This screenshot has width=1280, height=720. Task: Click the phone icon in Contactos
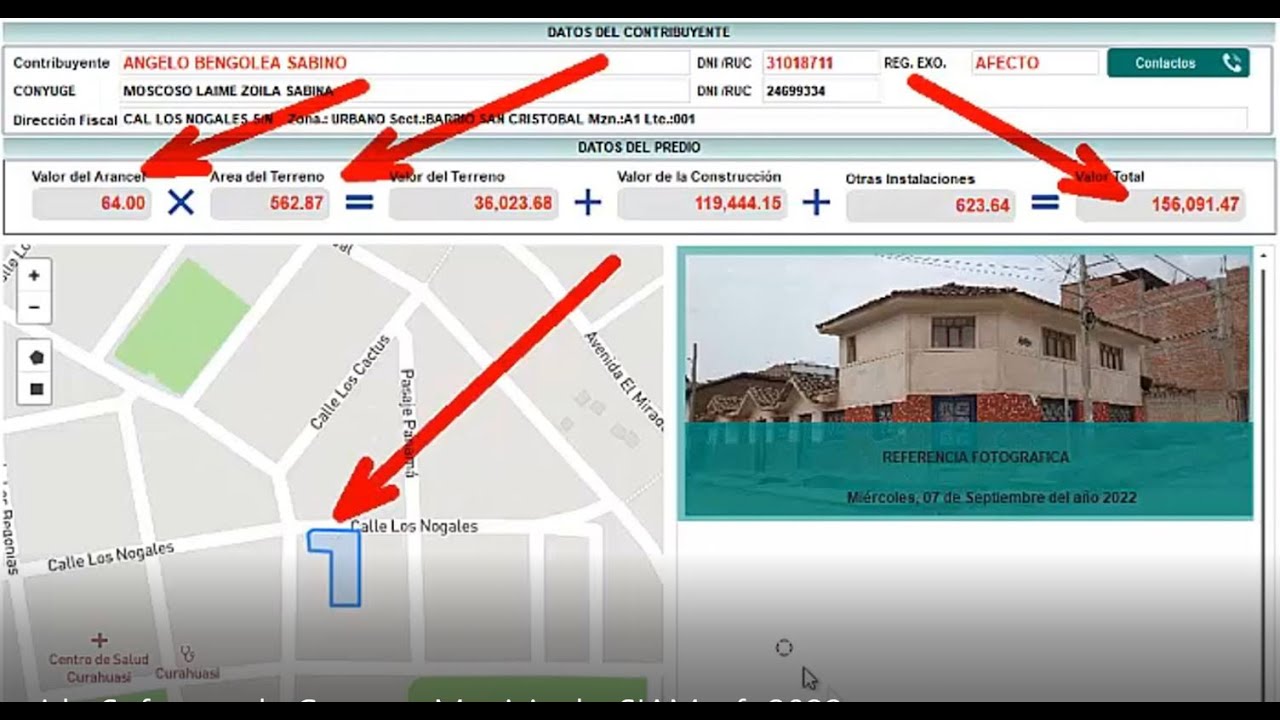[1231, 63]
